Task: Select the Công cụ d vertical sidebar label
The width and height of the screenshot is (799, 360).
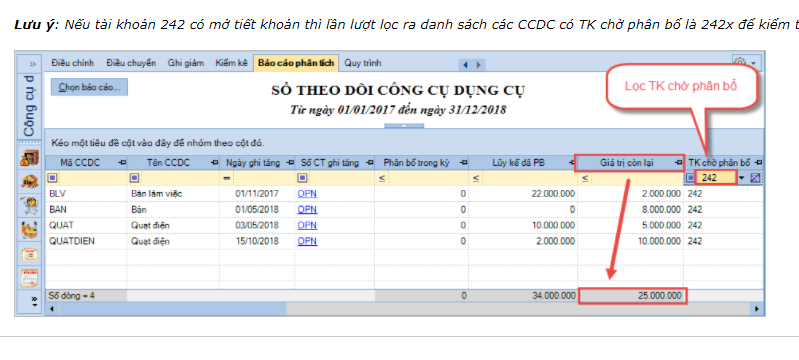Action: coord(30,106)
